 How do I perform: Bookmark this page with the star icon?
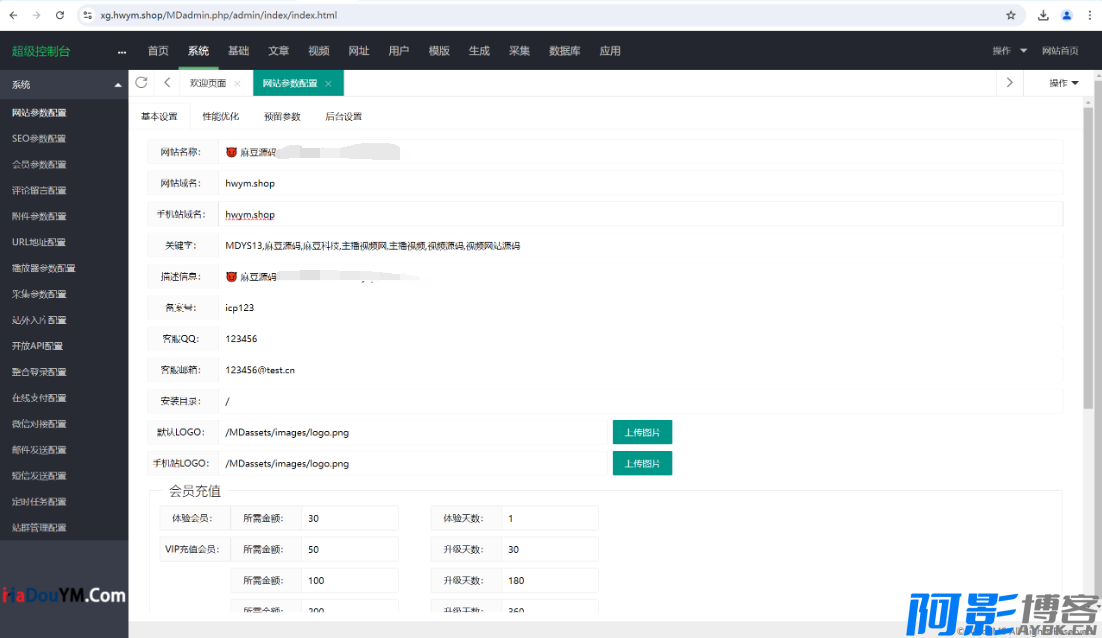pyautogui.click(x=1011, y=15)
